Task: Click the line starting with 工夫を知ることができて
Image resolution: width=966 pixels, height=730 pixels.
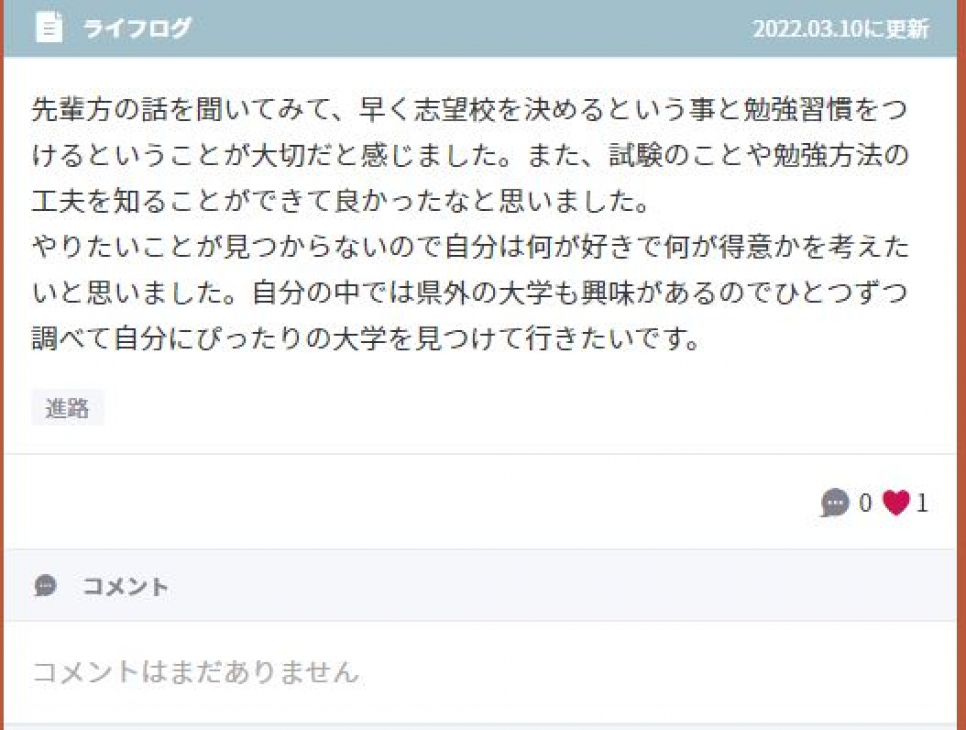Action: 340,201
